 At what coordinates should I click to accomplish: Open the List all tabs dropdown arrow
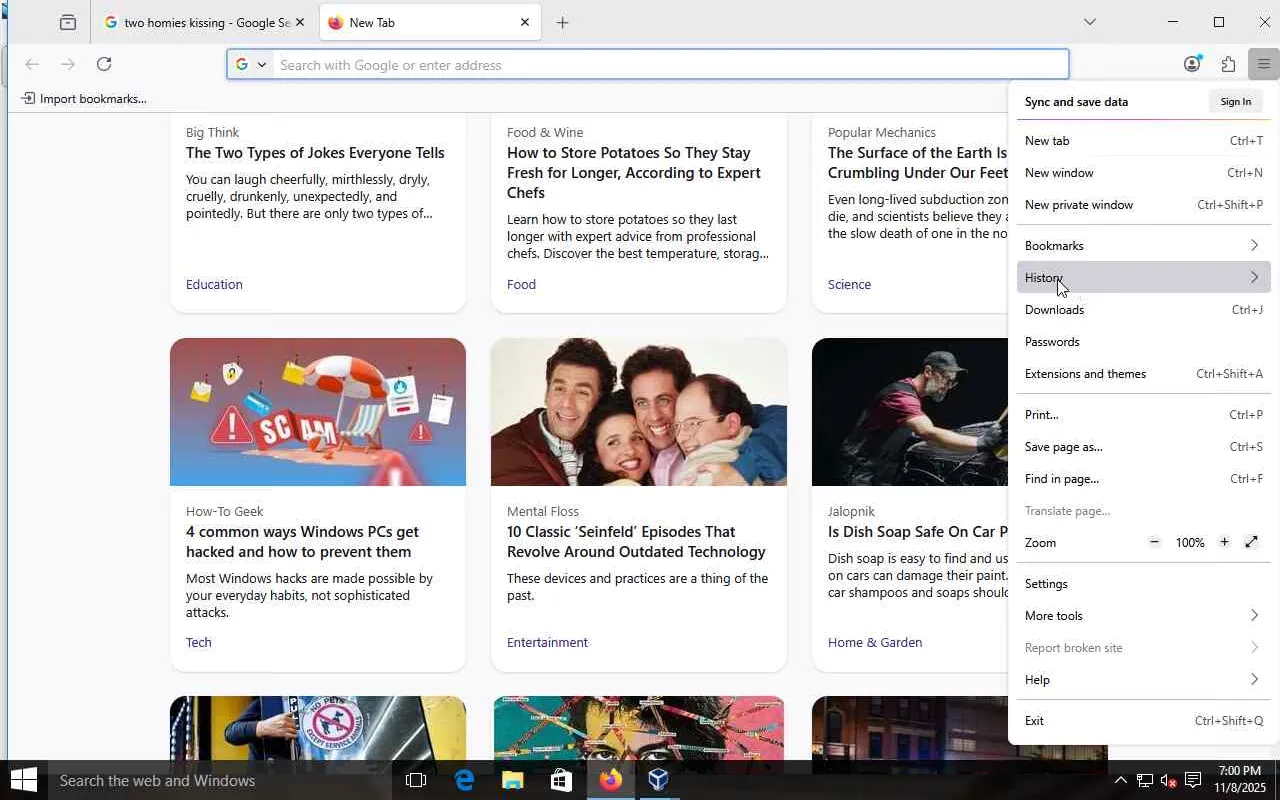pos(1090,22)
